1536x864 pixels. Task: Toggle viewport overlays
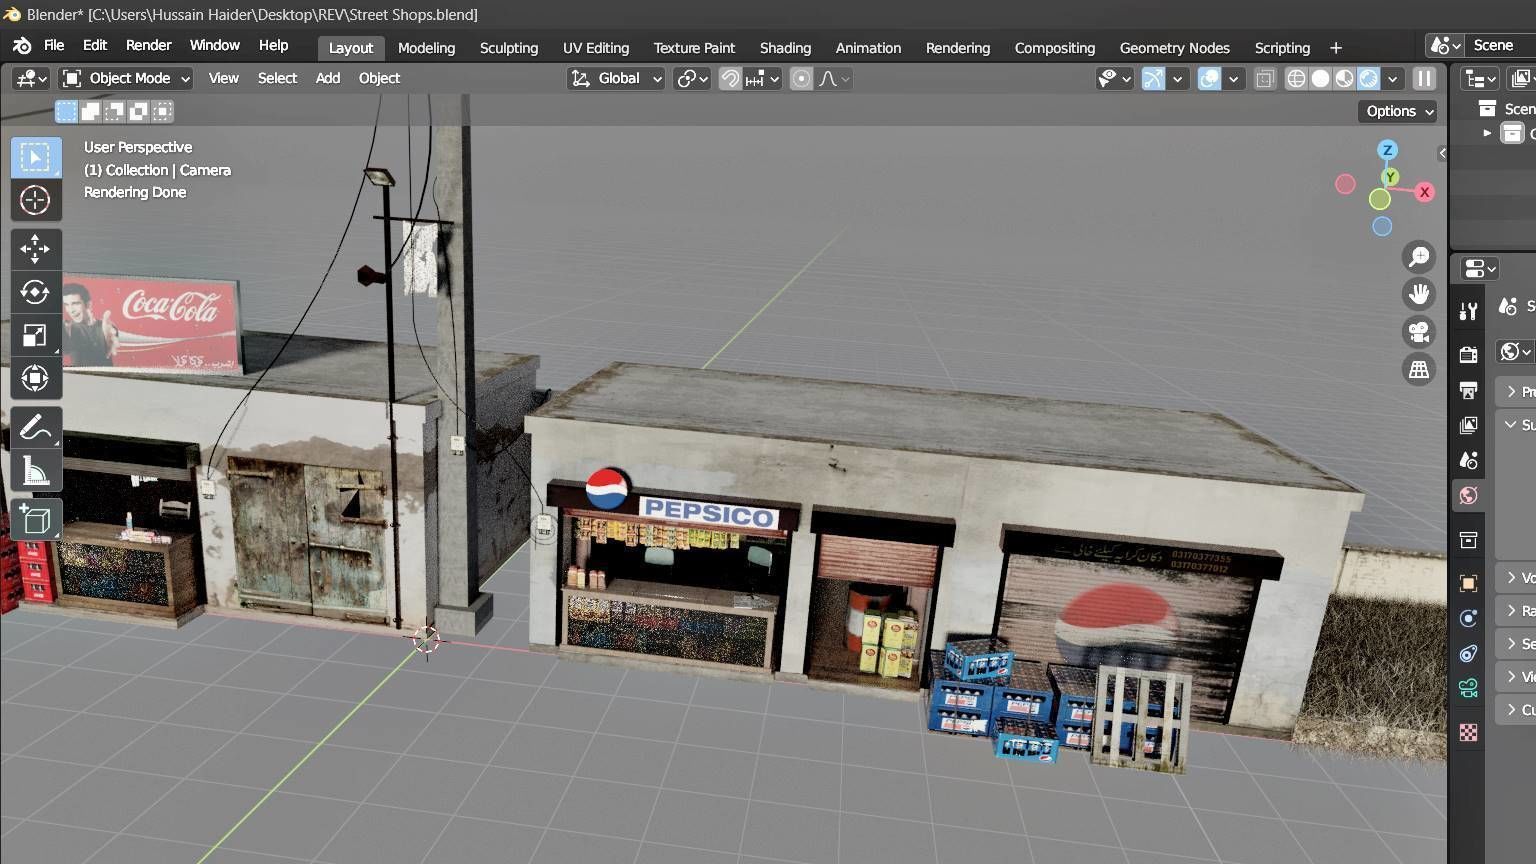(x=1209, y=78)
